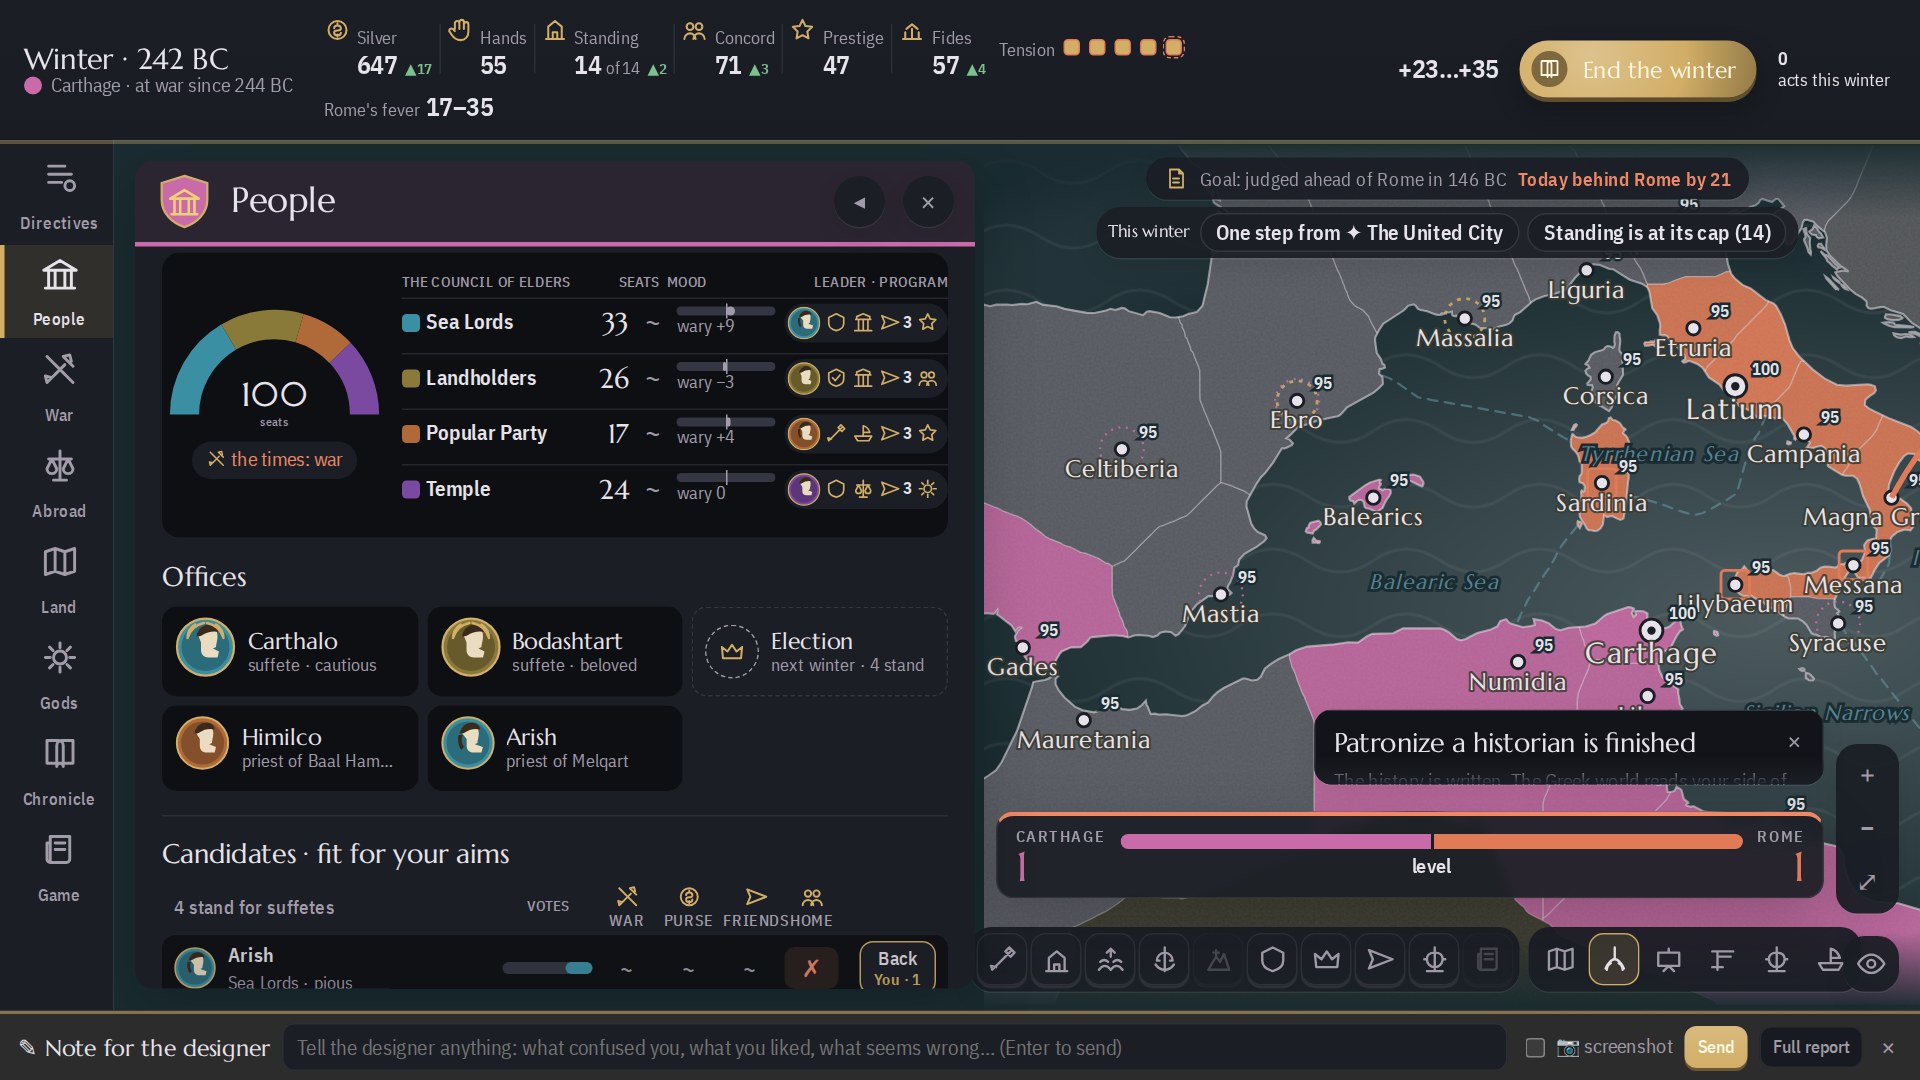This screenshot has width=1920, height=1080.
Task: Send the designer note
Action: (x=1715, y=1047)
